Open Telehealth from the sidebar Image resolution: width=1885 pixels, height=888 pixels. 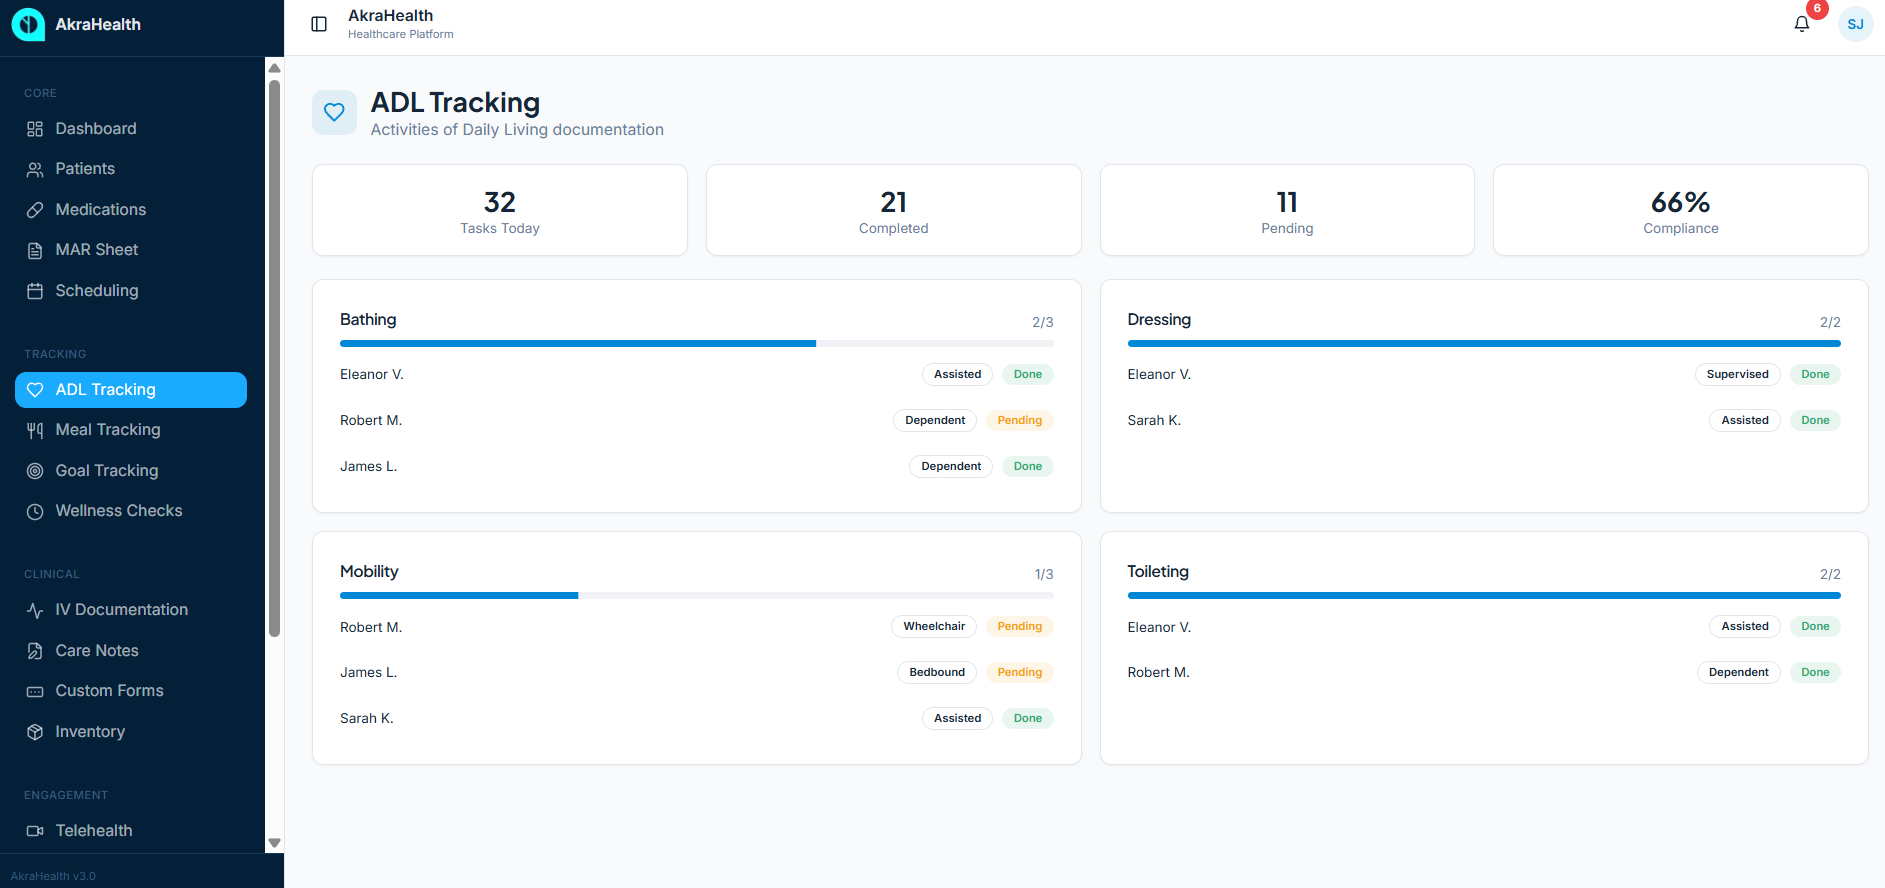[x=131, y=831]
